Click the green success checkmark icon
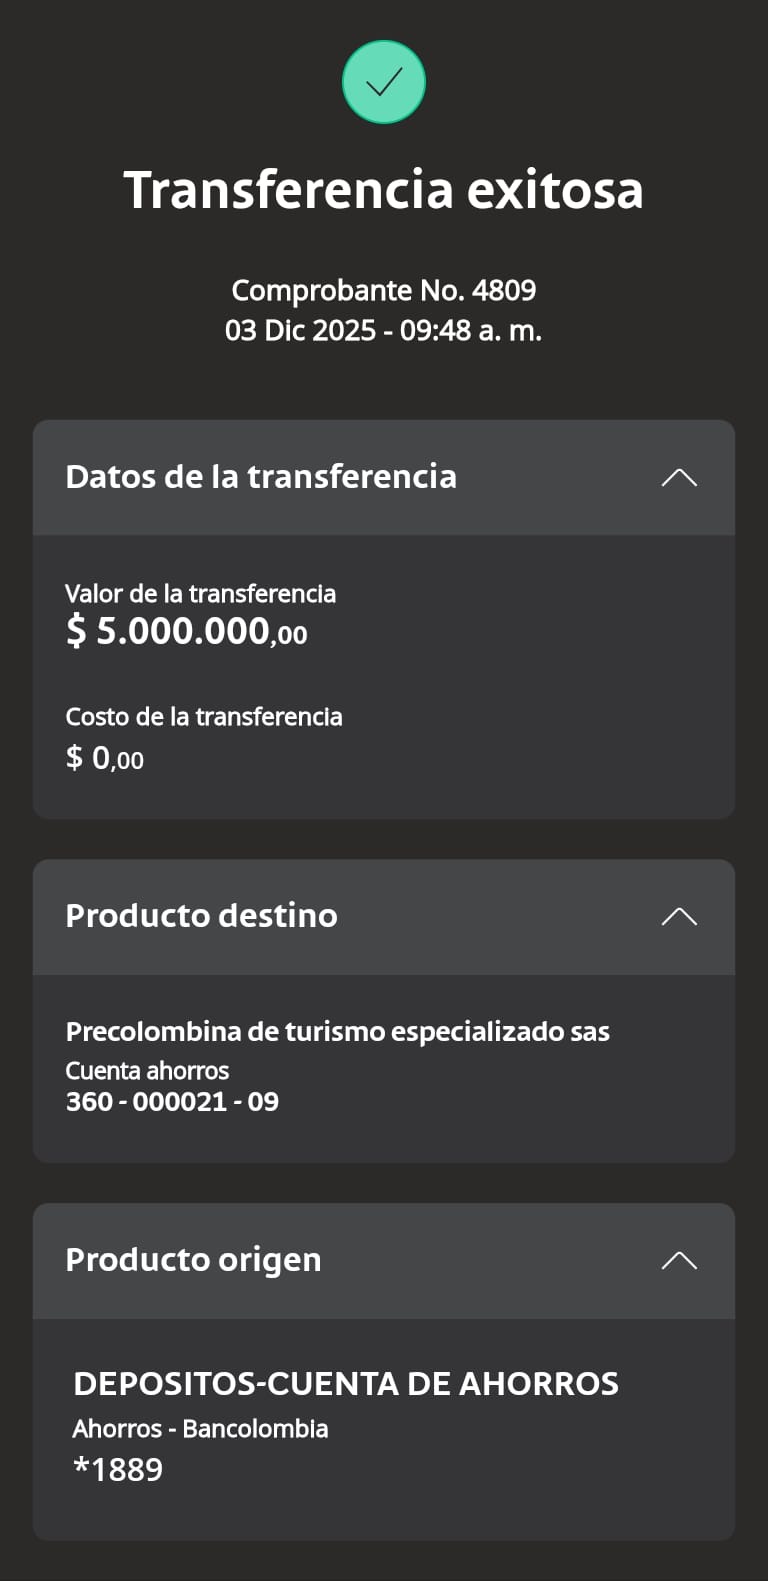 384,82
